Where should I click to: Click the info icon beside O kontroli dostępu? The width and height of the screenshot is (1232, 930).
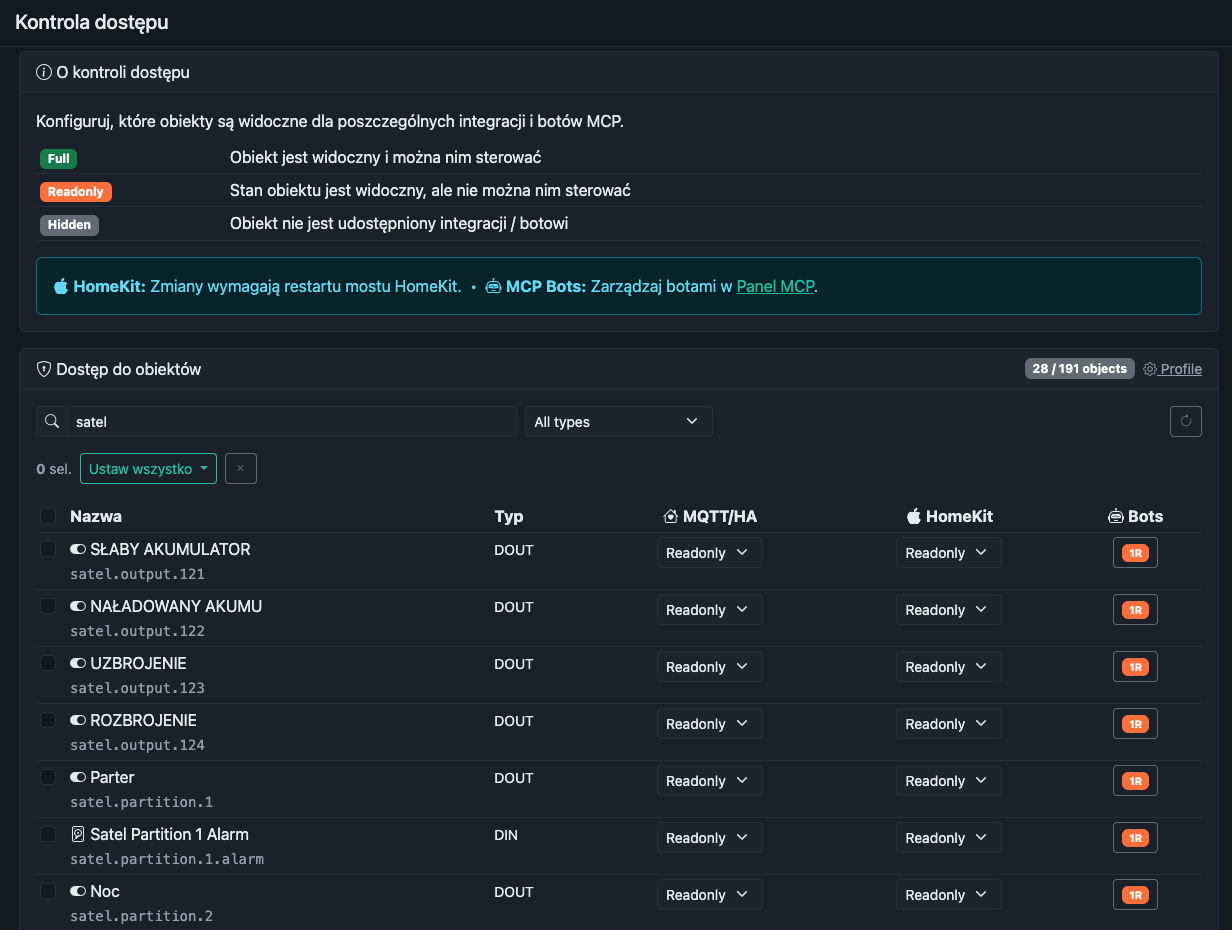click(x=44, y=72)
